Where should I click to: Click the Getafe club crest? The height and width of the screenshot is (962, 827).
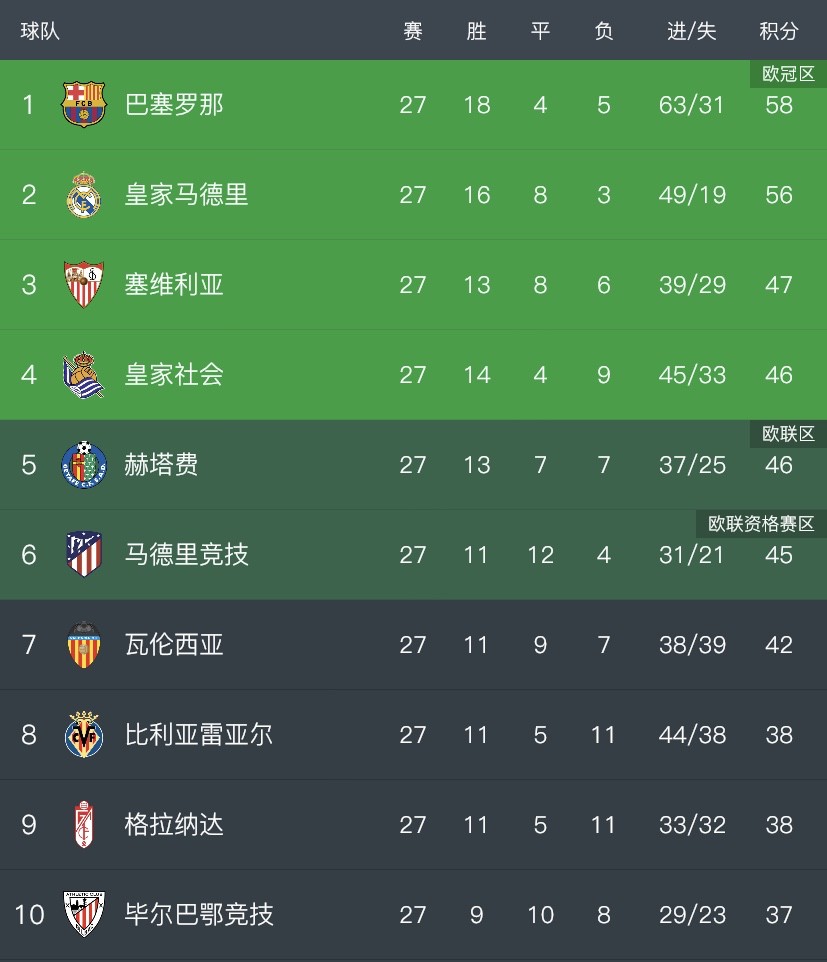point(84,464)
